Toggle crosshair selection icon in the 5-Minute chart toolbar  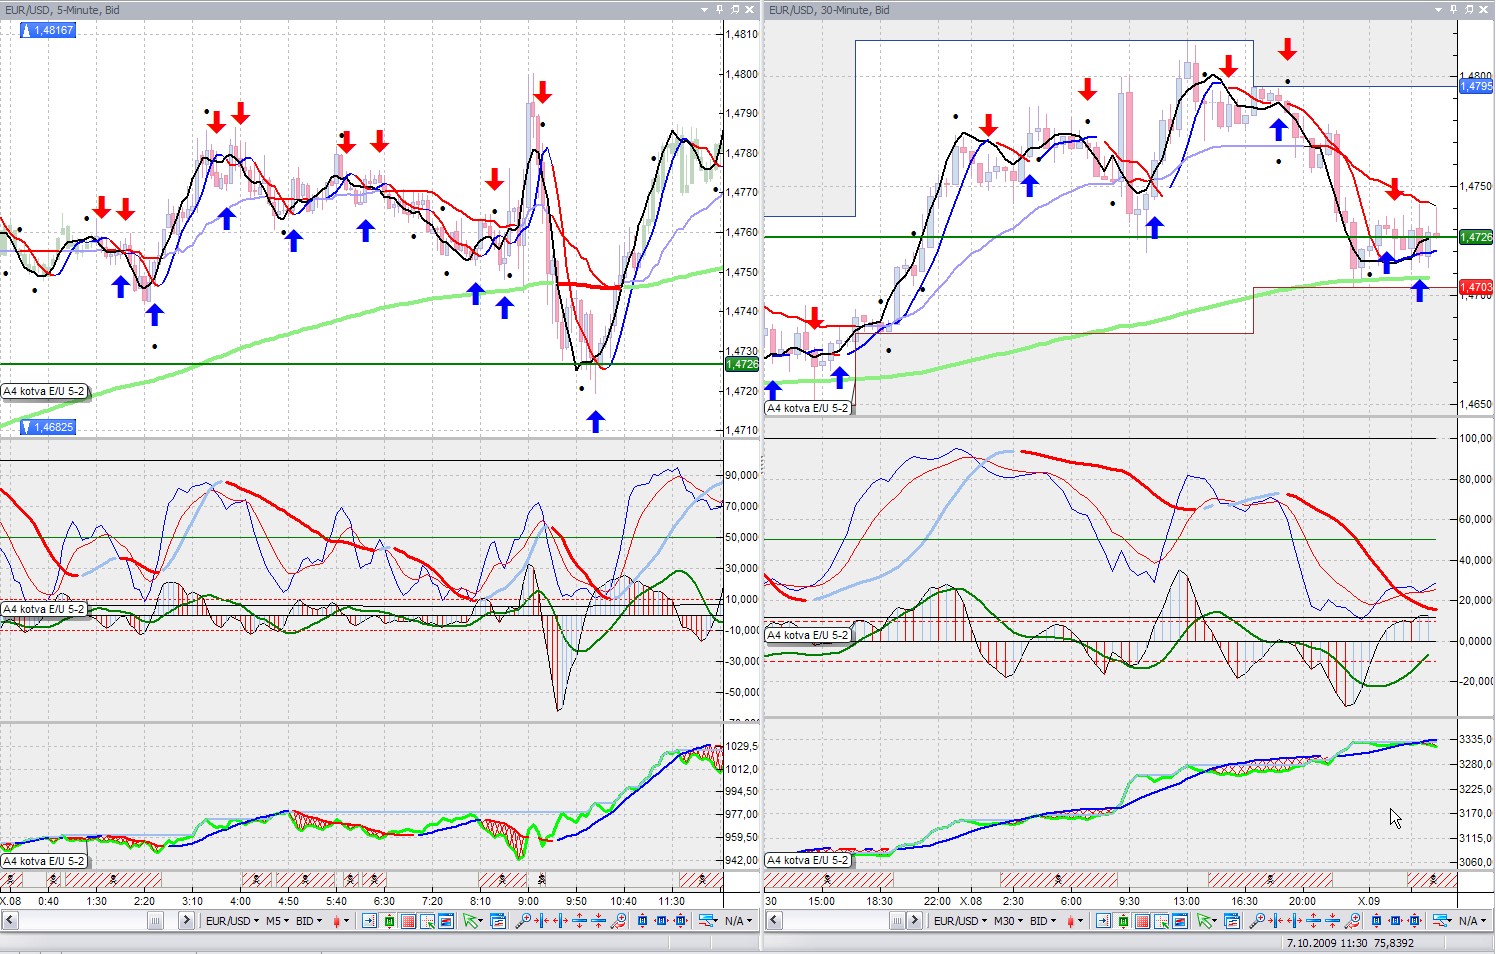point(427,921)
